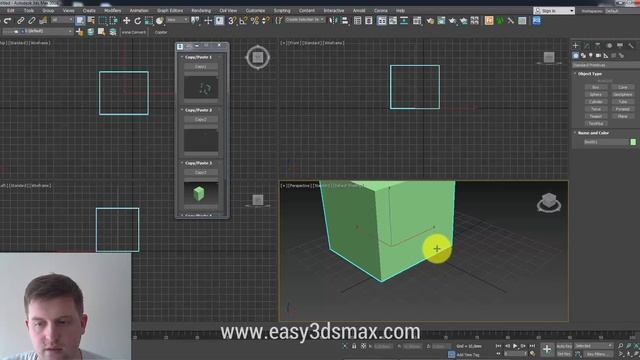This screenshot has width=640, height=360.
Task: Switch to the Modify command panel tab
Action: (x=587, y=46)
